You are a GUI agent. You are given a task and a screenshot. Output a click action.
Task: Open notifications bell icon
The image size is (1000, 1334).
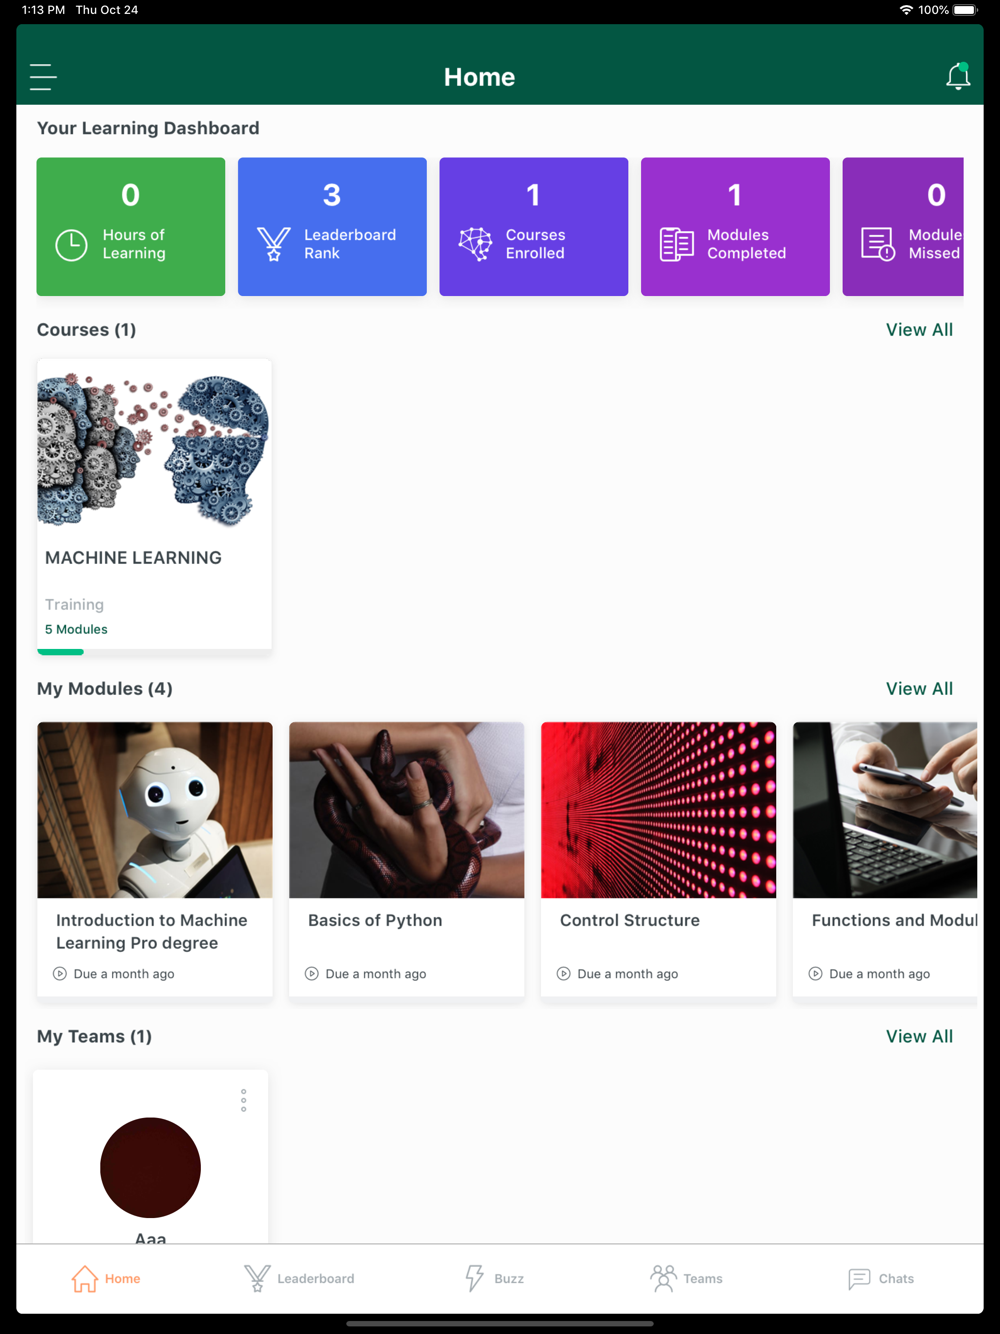click(x=958, y=76)
